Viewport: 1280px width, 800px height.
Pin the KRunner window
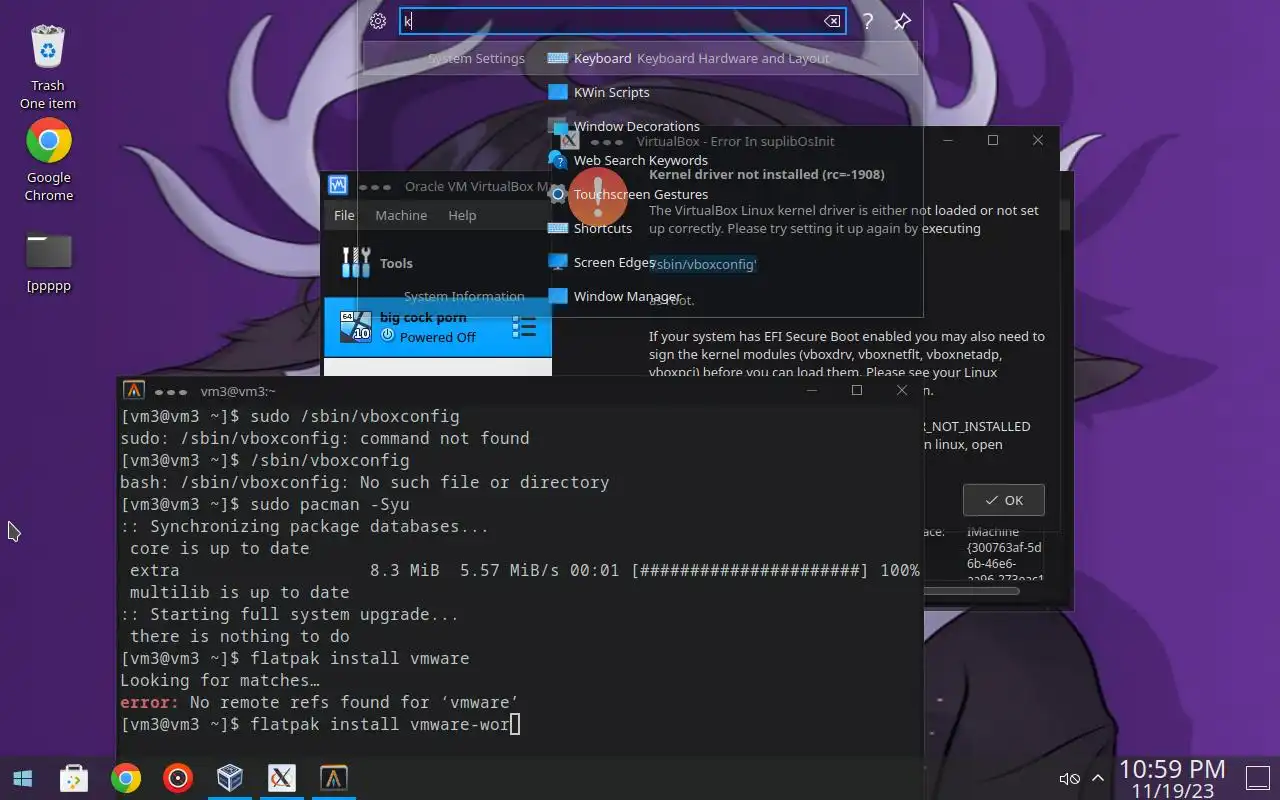point(902,21)
